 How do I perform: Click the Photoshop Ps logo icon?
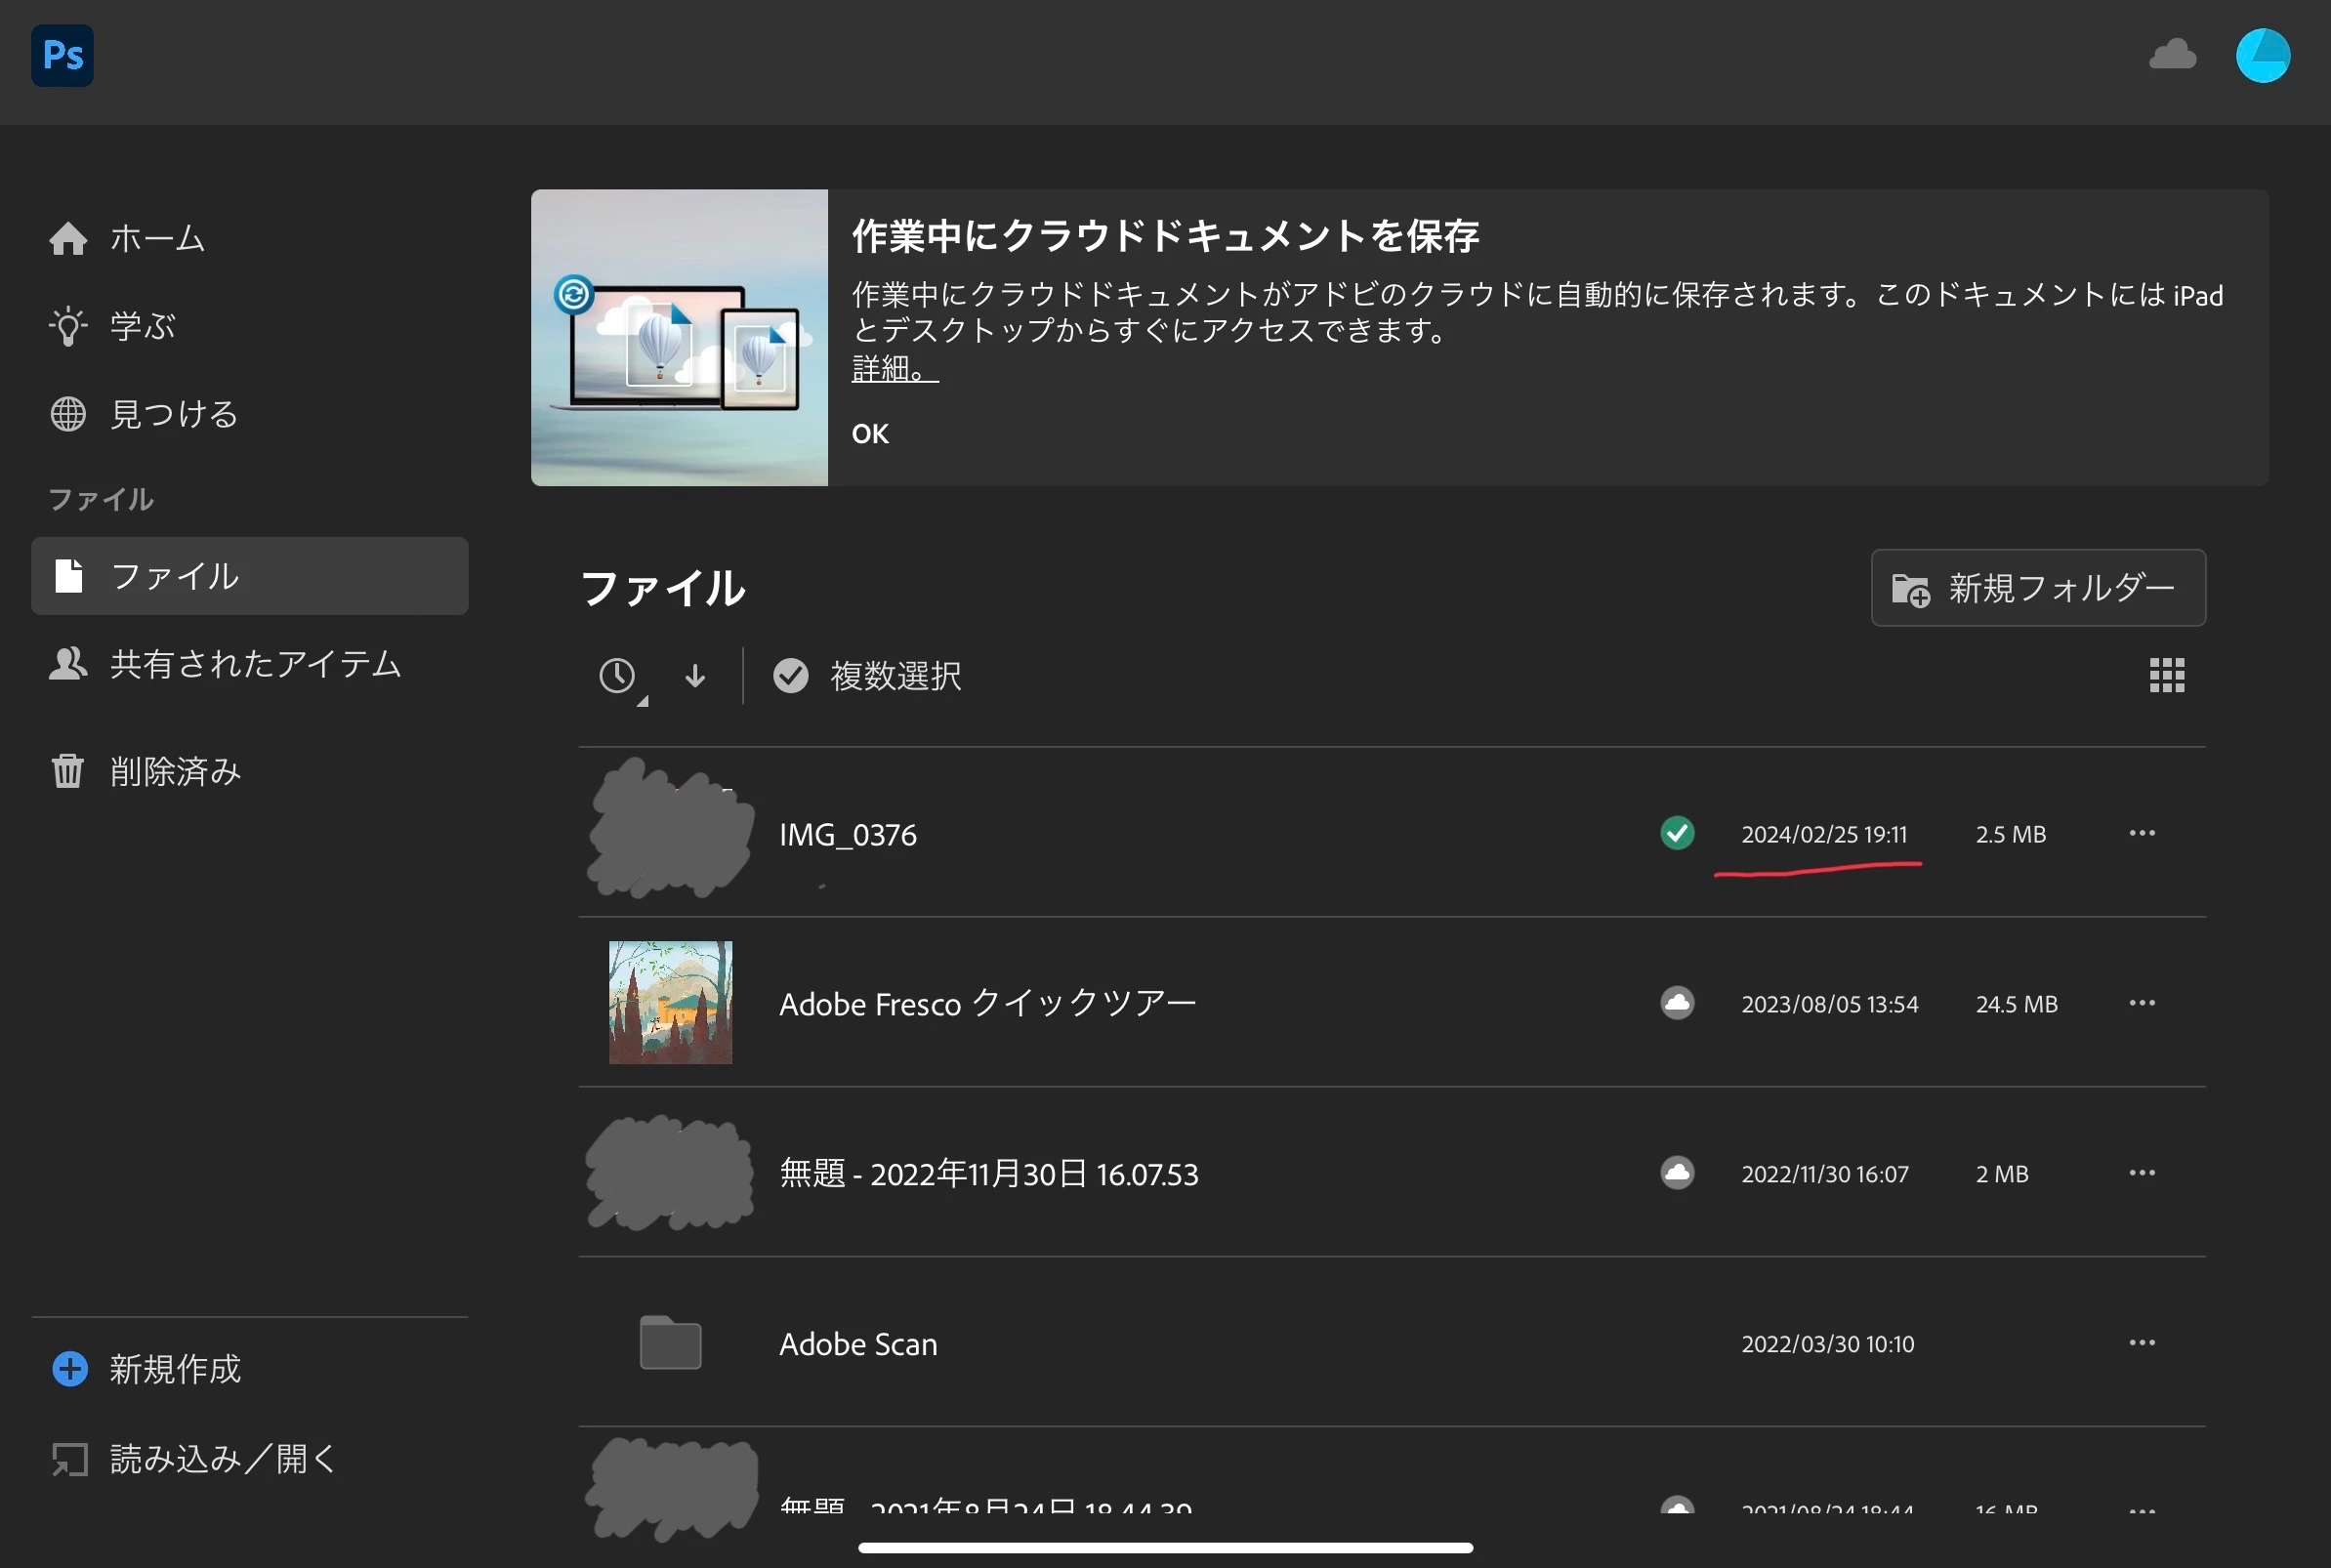pos(62,56)
